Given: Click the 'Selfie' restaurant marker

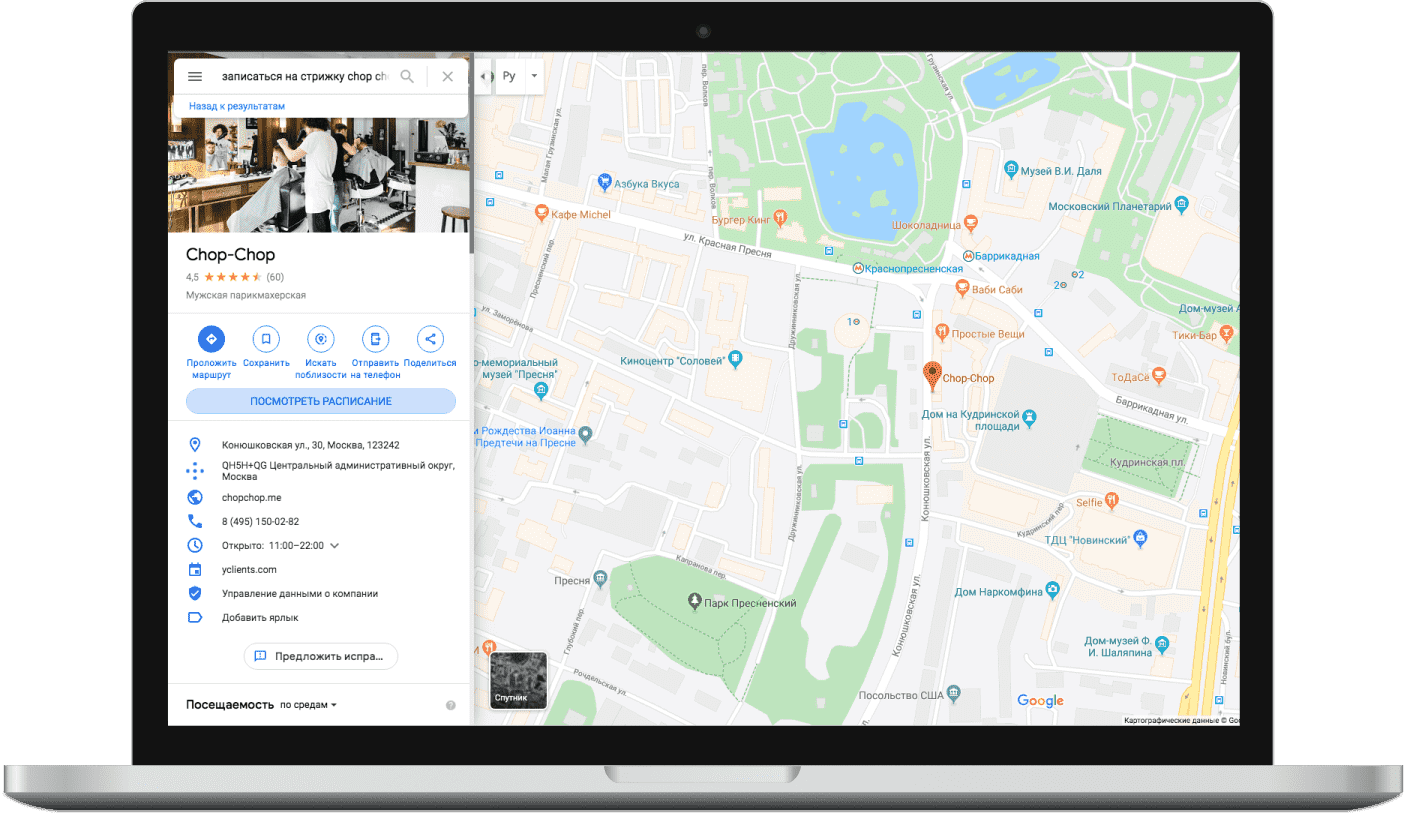Looking at the screenshot, I should click(x=1112, y=501).
